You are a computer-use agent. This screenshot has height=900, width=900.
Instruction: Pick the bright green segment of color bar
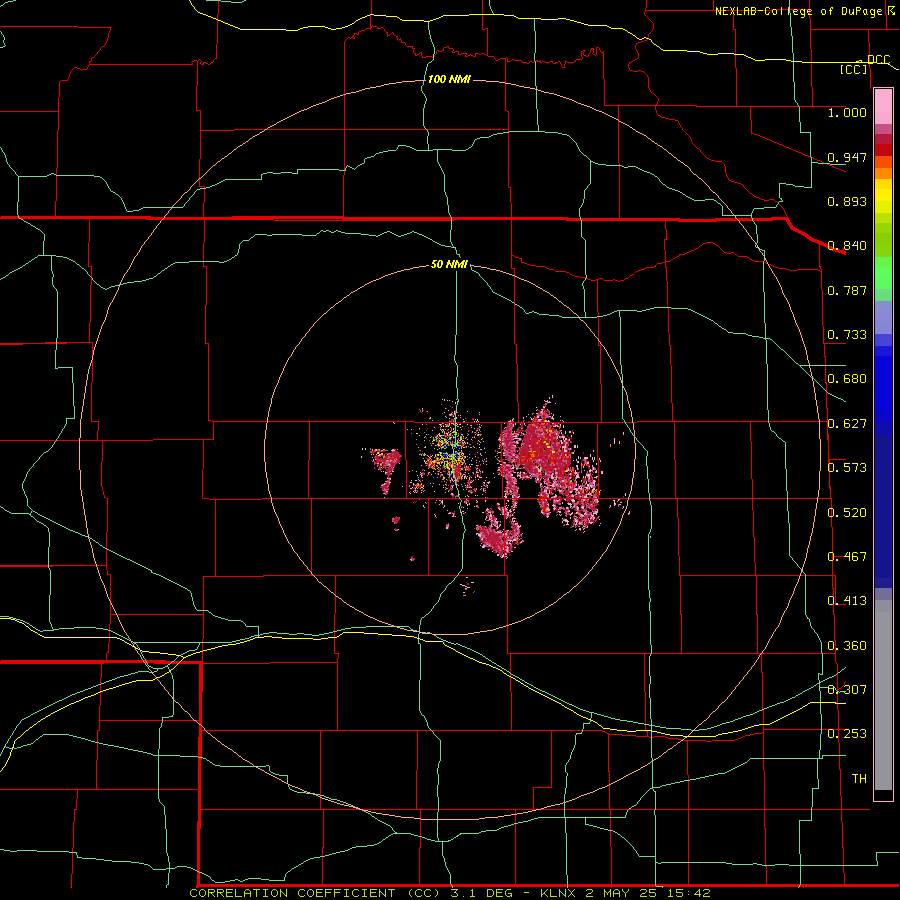883,273
